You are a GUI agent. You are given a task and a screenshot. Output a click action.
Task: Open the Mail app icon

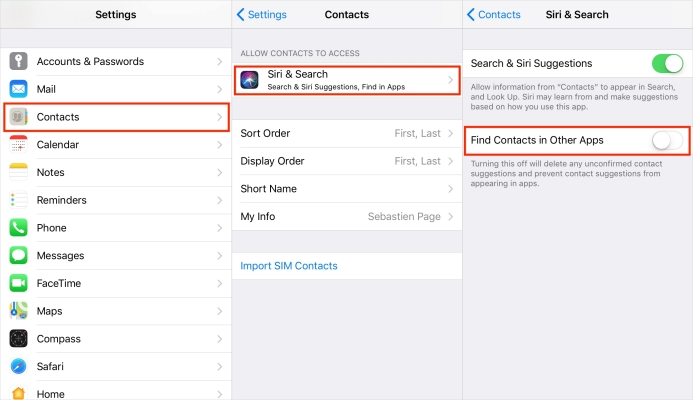(19, 89)
